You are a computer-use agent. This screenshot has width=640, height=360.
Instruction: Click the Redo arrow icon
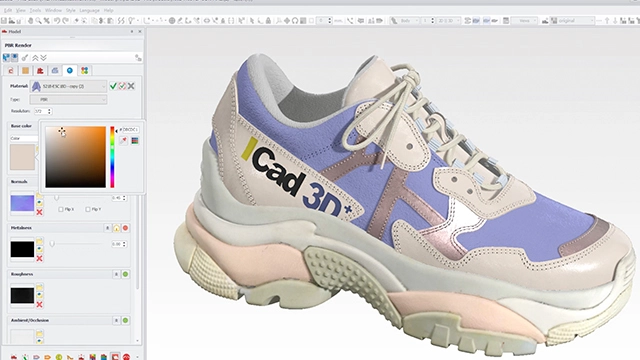65,20
